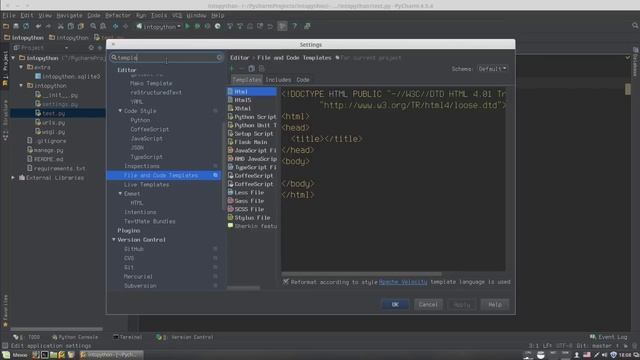Click the Undo arrow icon
The image size is (640, 360).
coord(38,26)
